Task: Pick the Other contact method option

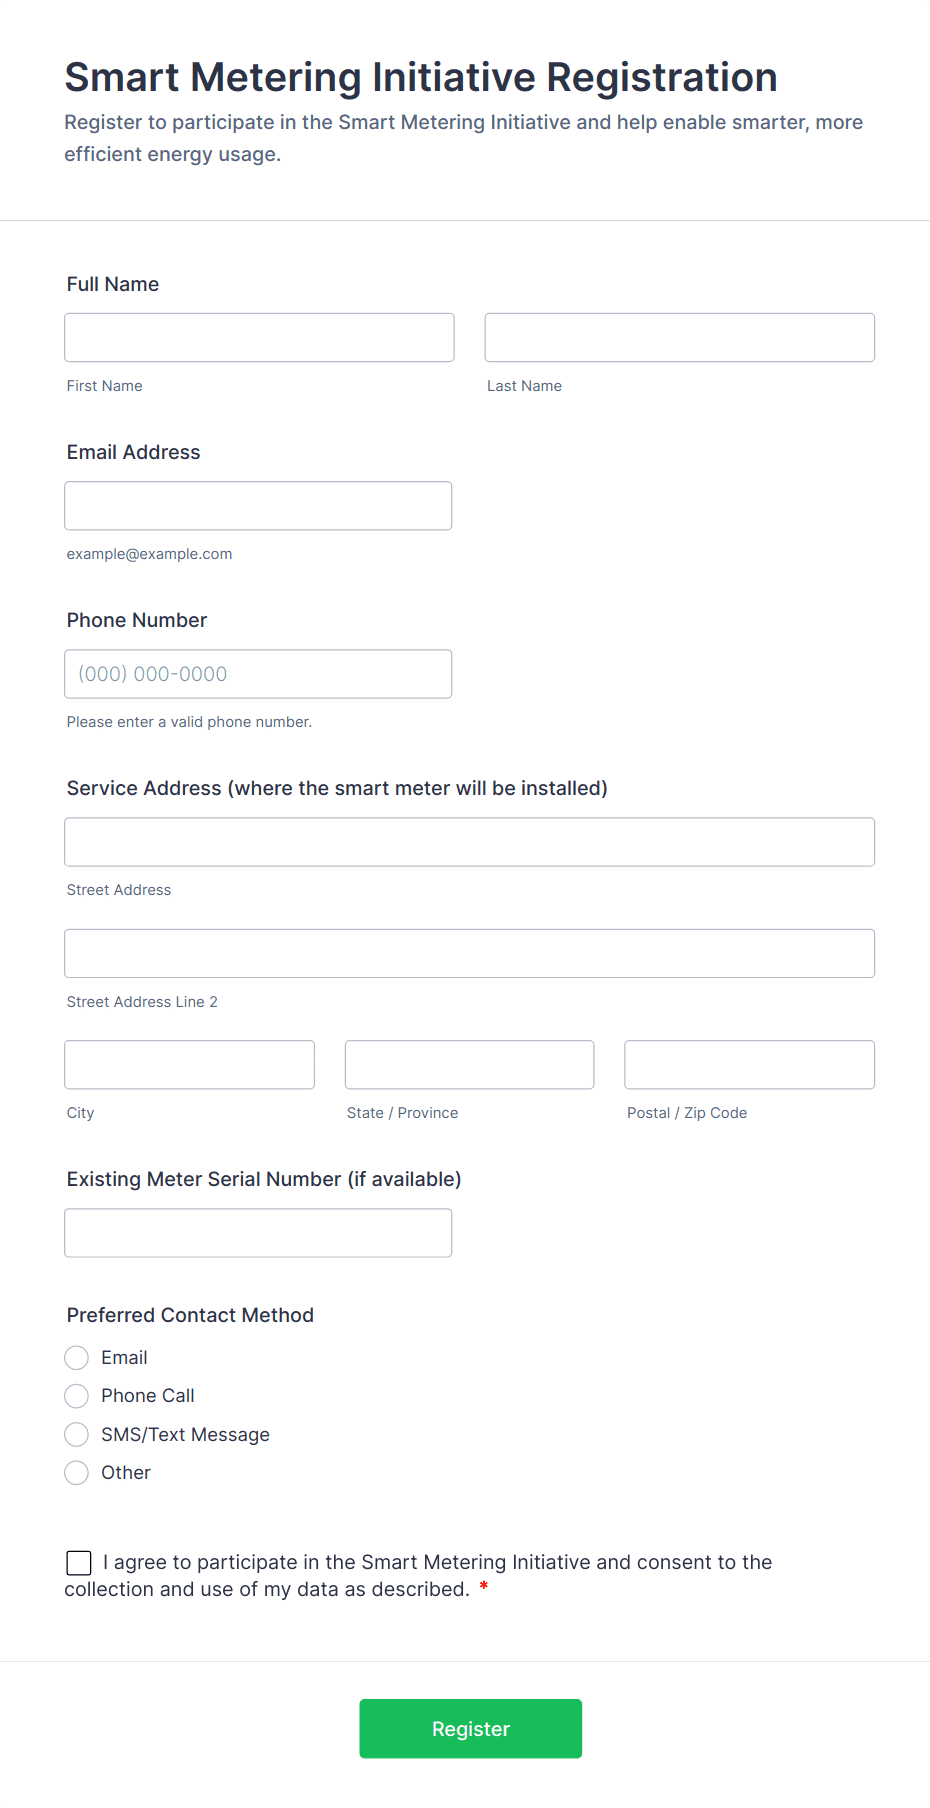Action: (77, 1473)
